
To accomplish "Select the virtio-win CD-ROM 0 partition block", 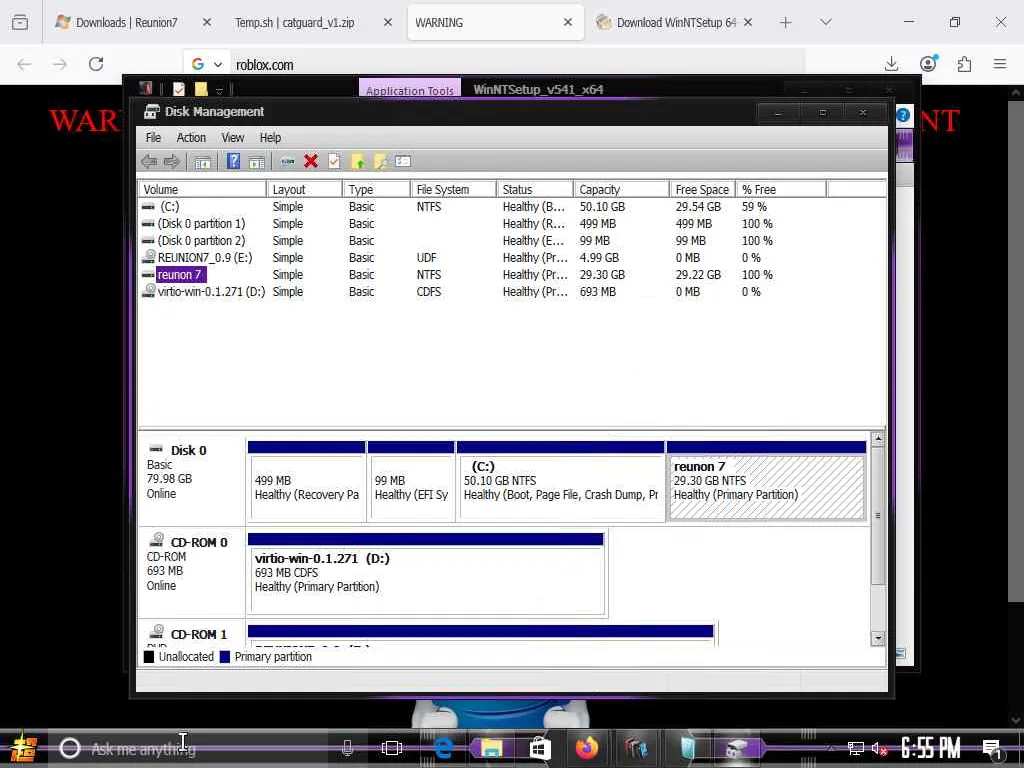I will (426, 575).
